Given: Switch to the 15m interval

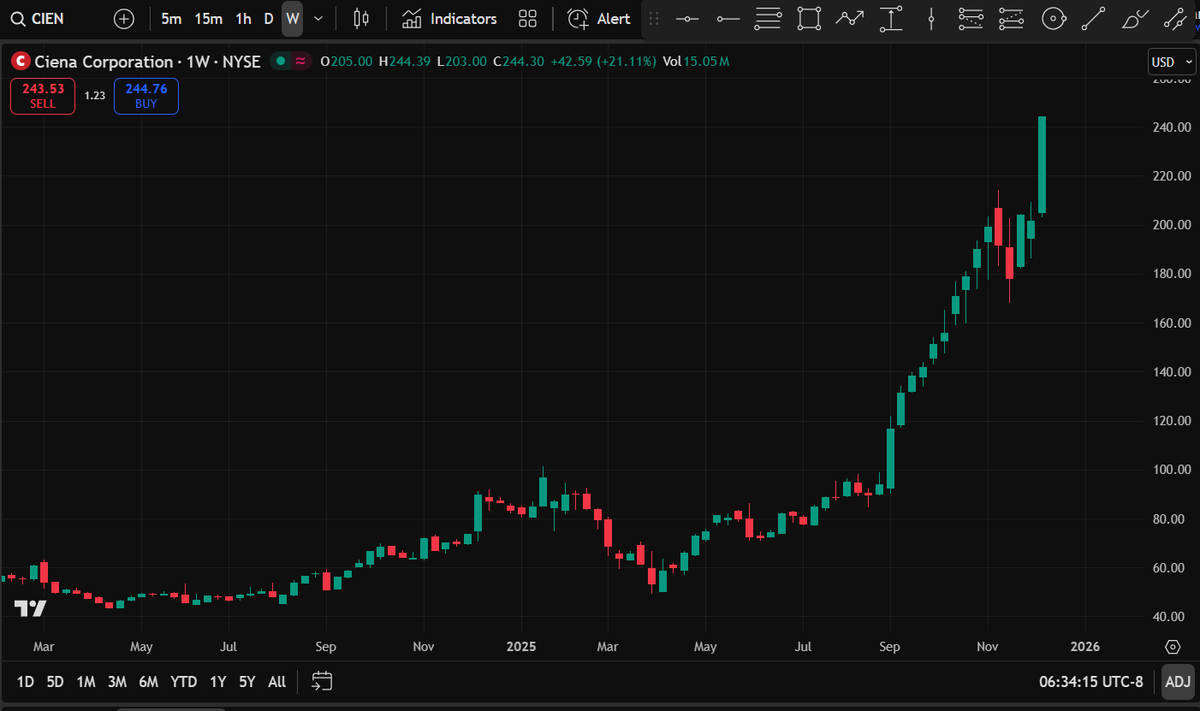Looking at the screenshot, I should [208, 18].
